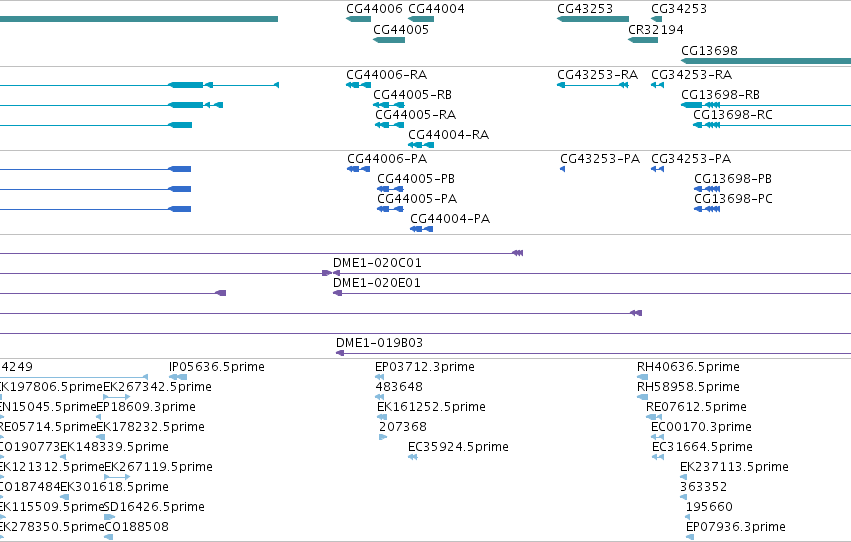Select the EP07936.3prime EST label
This screenshot has width=851, height=542.
[736, 527]
